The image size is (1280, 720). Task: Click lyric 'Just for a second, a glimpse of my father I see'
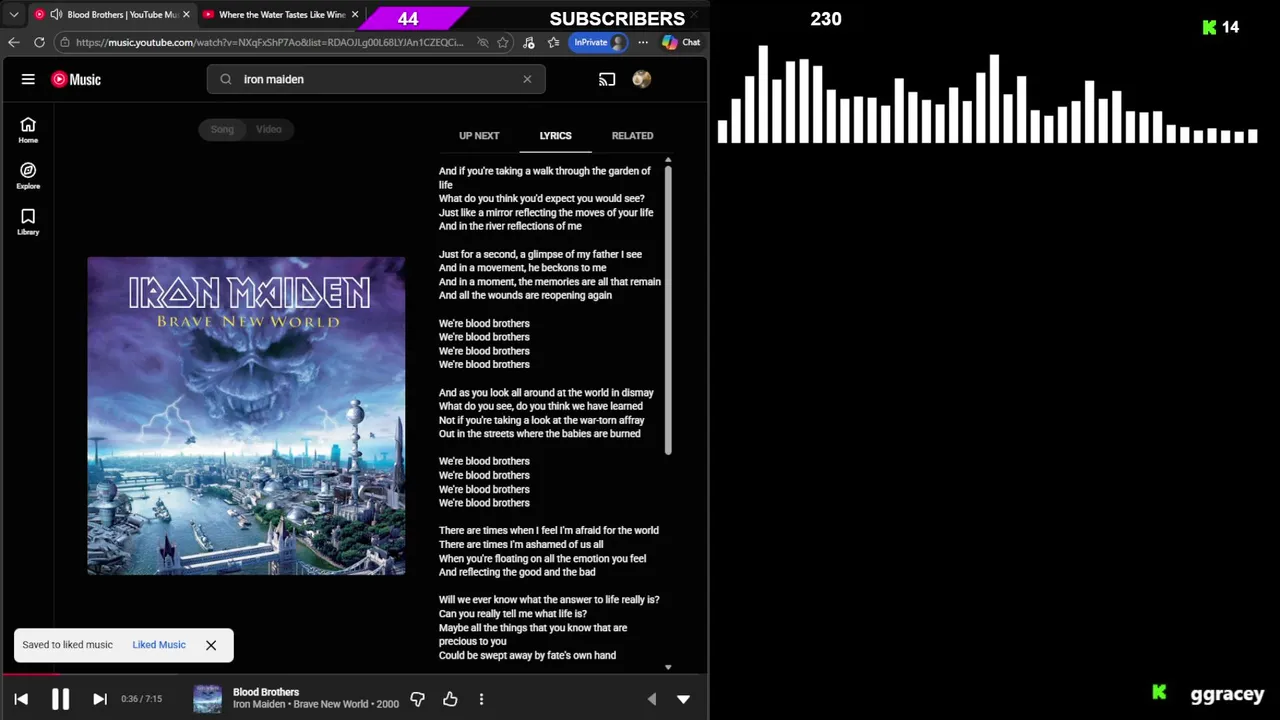(540, 254)
